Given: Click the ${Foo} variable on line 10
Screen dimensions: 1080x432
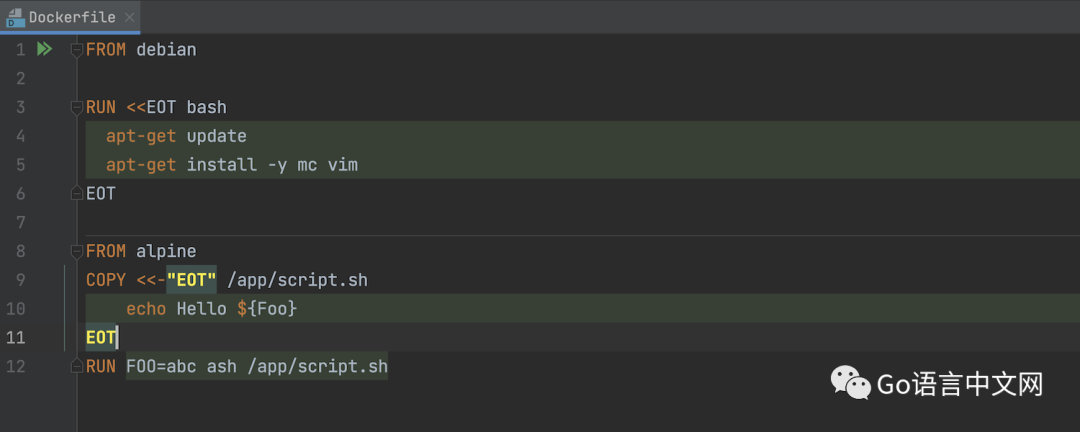Looking at the screenshot, I should coord(267,309).
